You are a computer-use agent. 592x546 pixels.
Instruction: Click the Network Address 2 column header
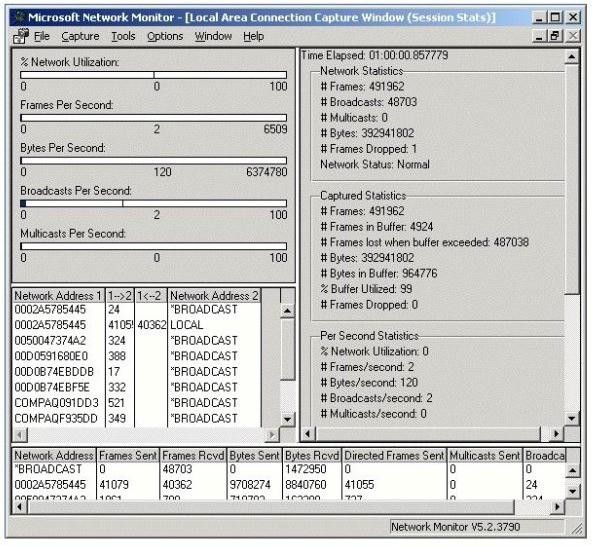pyautogui.click(x=214, y=296)
